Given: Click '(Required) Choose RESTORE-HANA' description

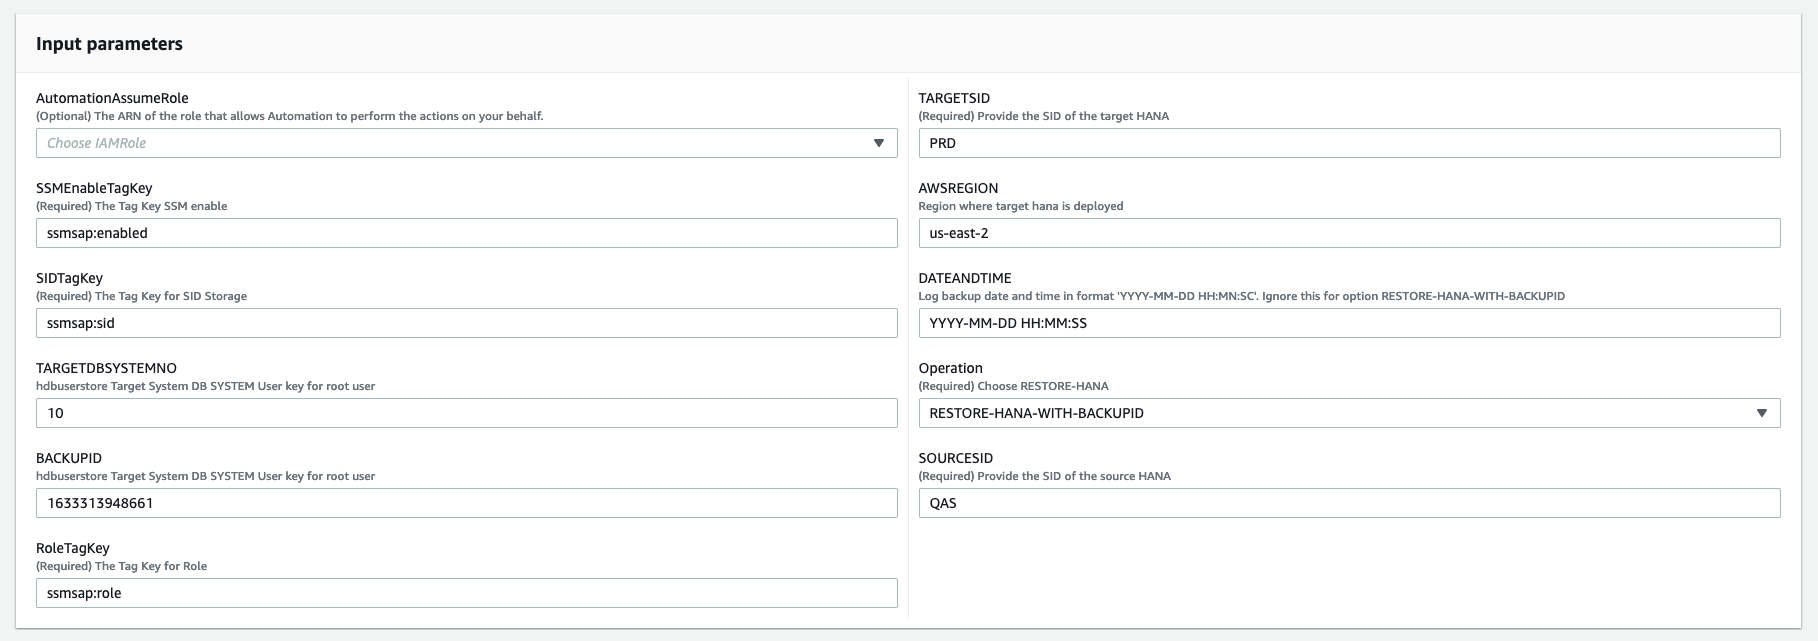Looking at the screenshot, I should (x=1013, y=386).
